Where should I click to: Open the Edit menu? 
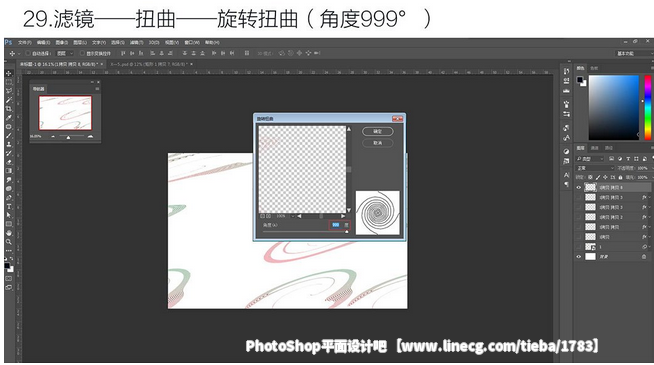tap(43, 43)
